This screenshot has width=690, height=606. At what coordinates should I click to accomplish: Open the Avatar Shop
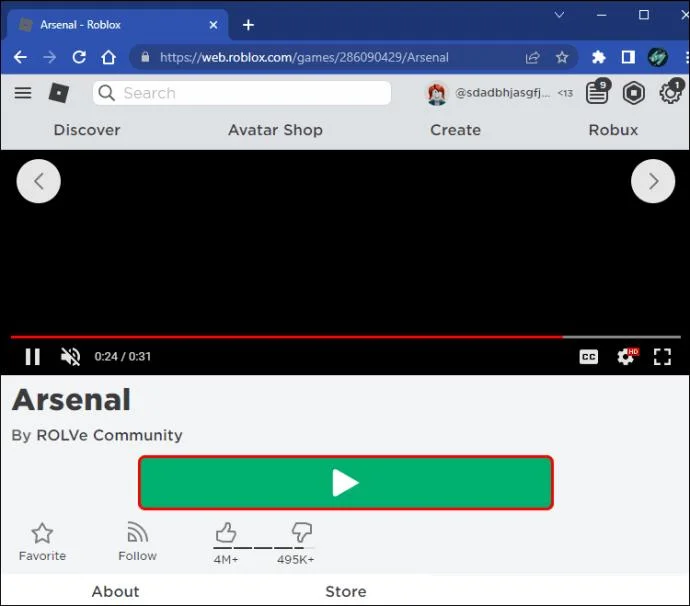275,130
